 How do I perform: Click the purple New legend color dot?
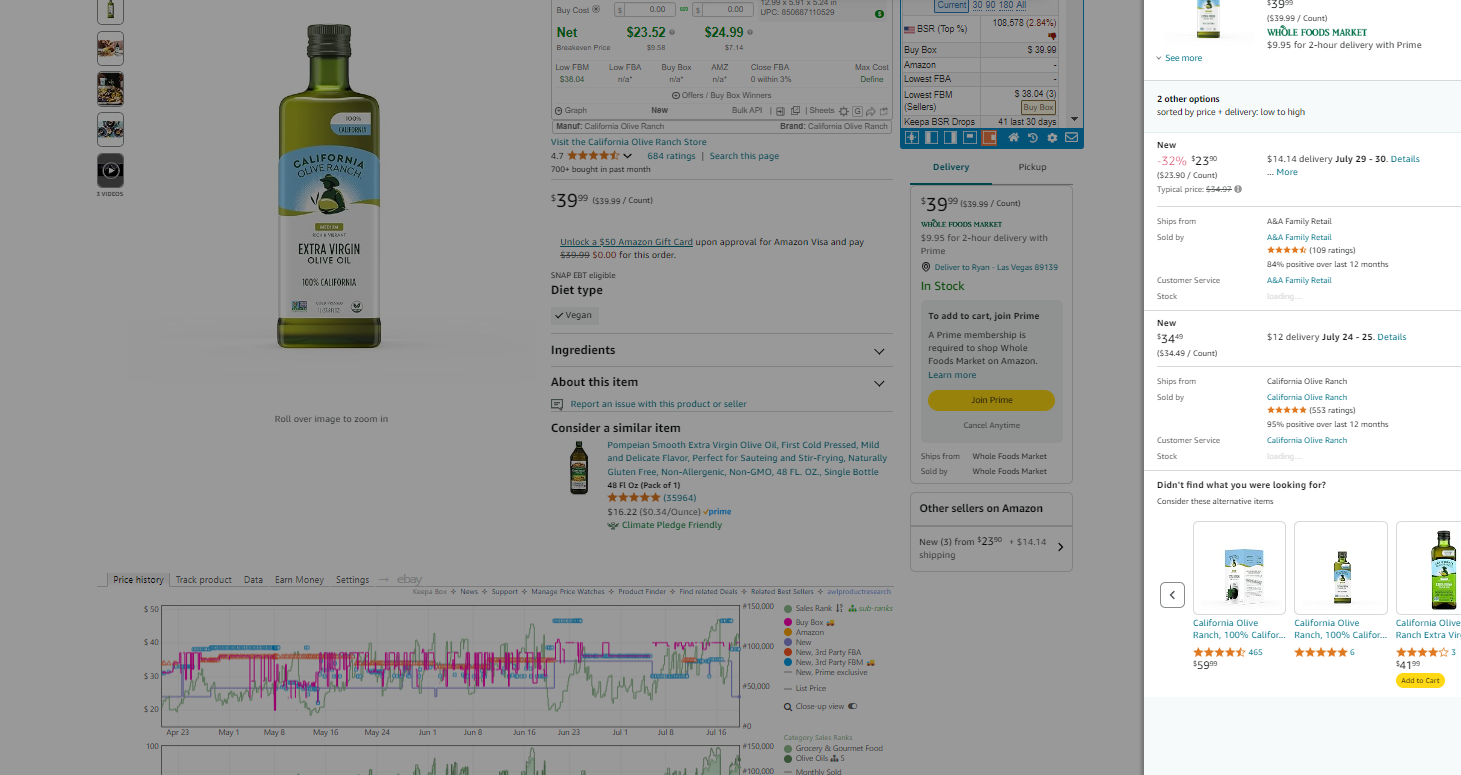coord(788,642)
